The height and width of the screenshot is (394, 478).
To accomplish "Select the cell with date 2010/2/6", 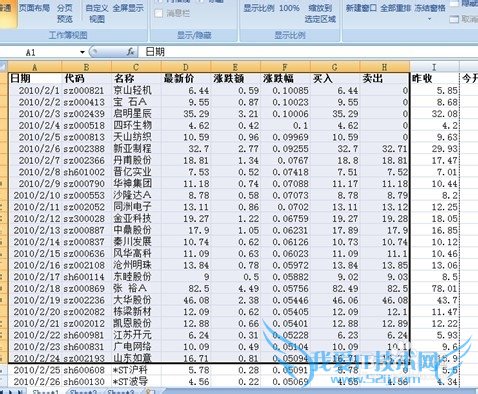I will 35,149.
